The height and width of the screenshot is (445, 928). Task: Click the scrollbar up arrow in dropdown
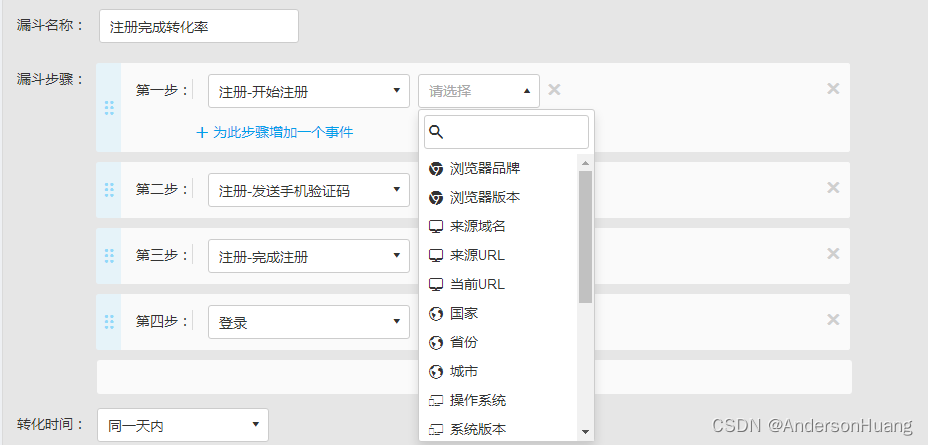pos(585,163)
